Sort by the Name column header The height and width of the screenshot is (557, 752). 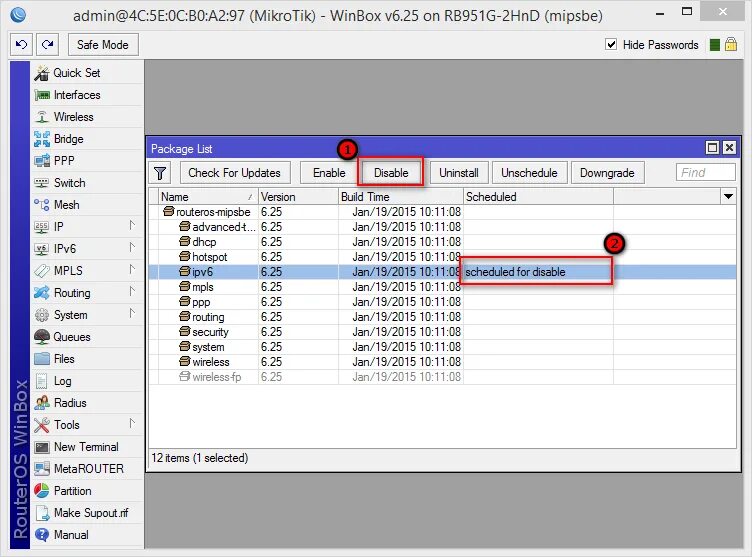click(x=207, y=197)
